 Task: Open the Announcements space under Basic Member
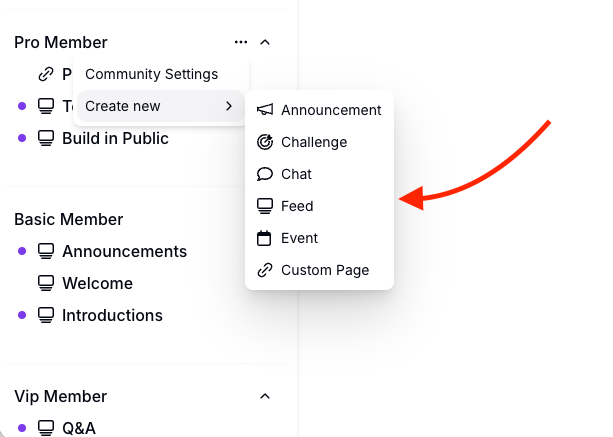point(124,251)
